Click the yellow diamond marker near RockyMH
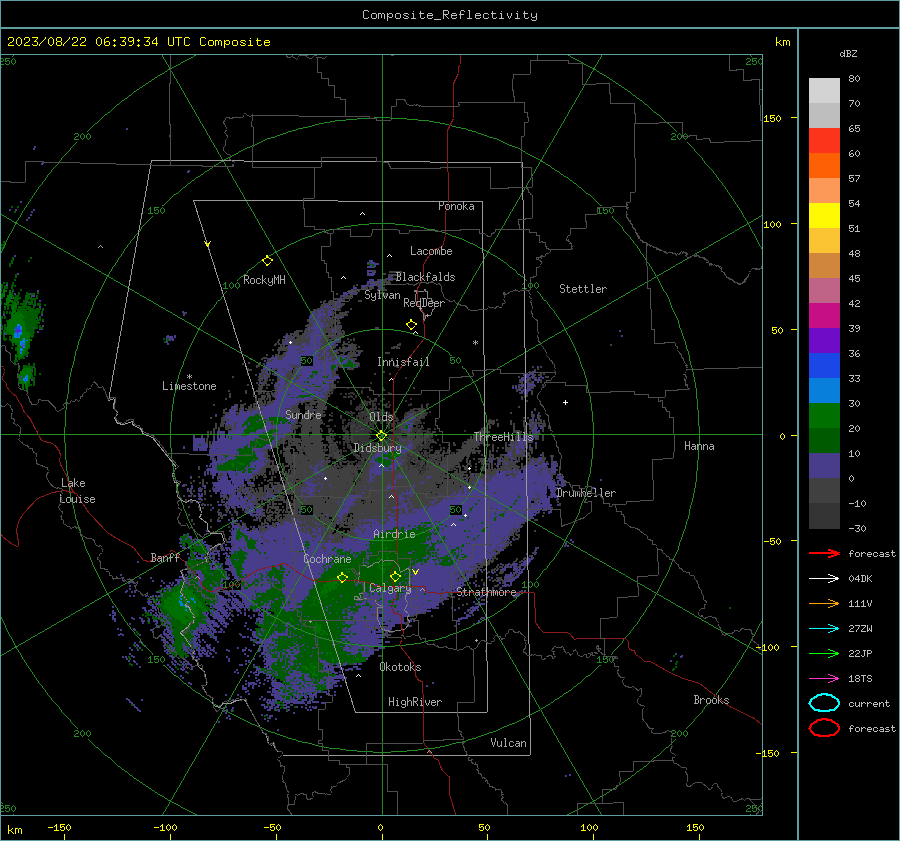Screen dimensions: 900x841 [267, 261]
